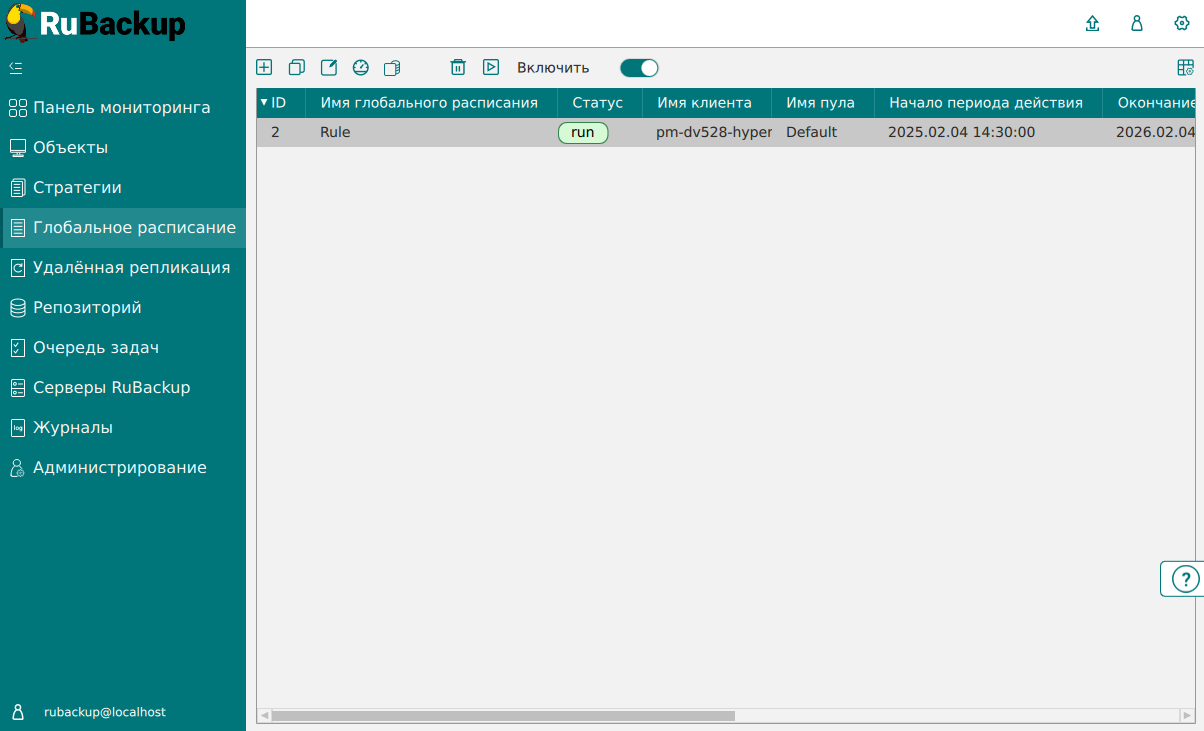Open Панель мониторинга
Viewport: 1204px width, 731px height.
click(123, 107)
